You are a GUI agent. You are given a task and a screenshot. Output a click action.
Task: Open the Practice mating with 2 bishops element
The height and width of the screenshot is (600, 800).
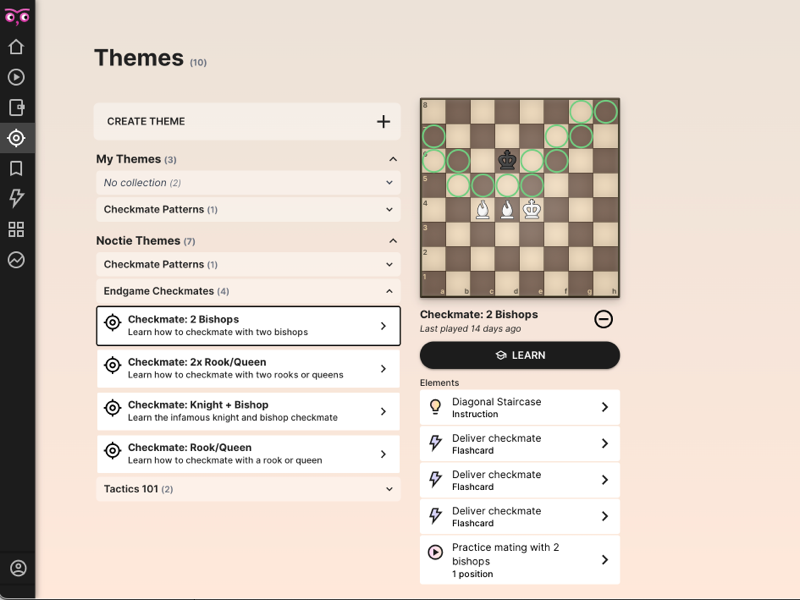pyautogui.click(x=519, y=560)
